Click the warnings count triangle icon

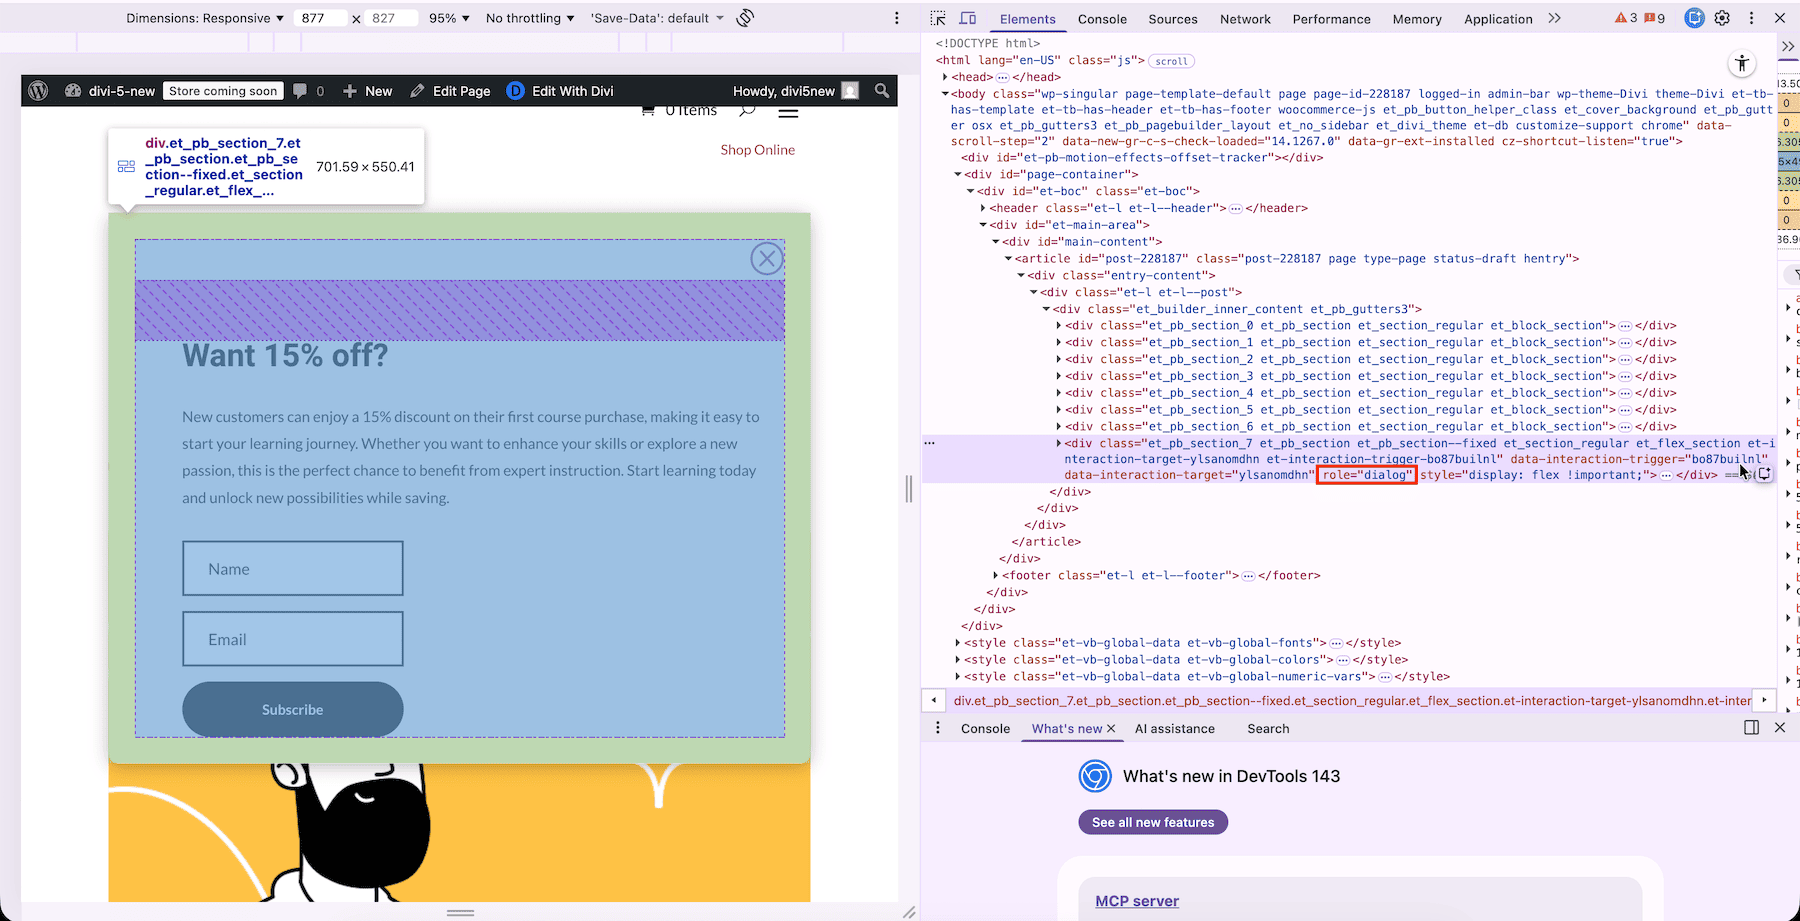pos(1626,18)
